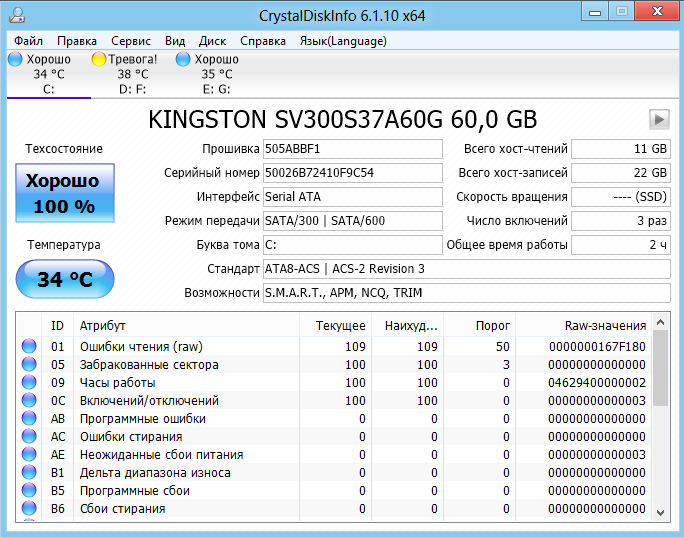This screenshot has width=684, height=538.
Task: Select the Неожиданные сбои питания attribute text
Action: tap(161, 455)
